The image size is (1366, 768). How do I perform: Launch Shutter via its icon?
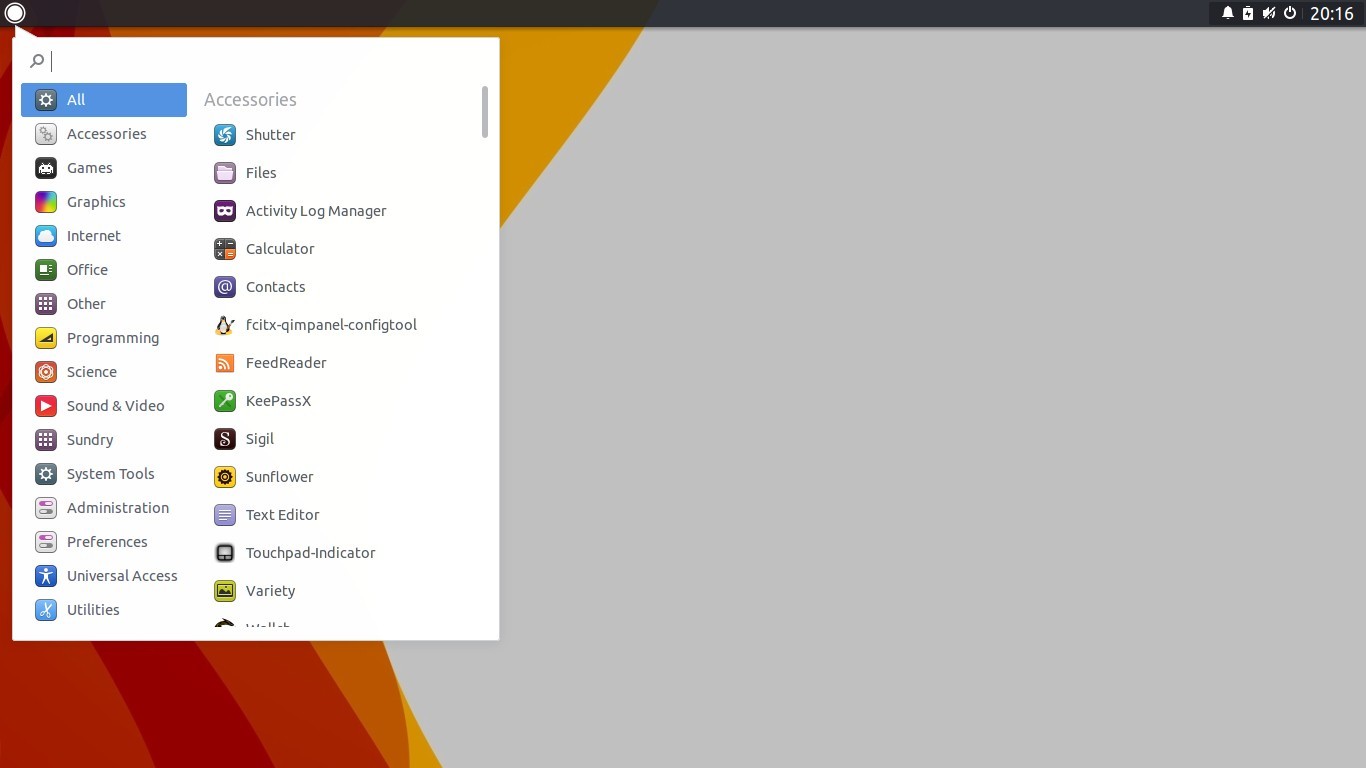(225, 135)
